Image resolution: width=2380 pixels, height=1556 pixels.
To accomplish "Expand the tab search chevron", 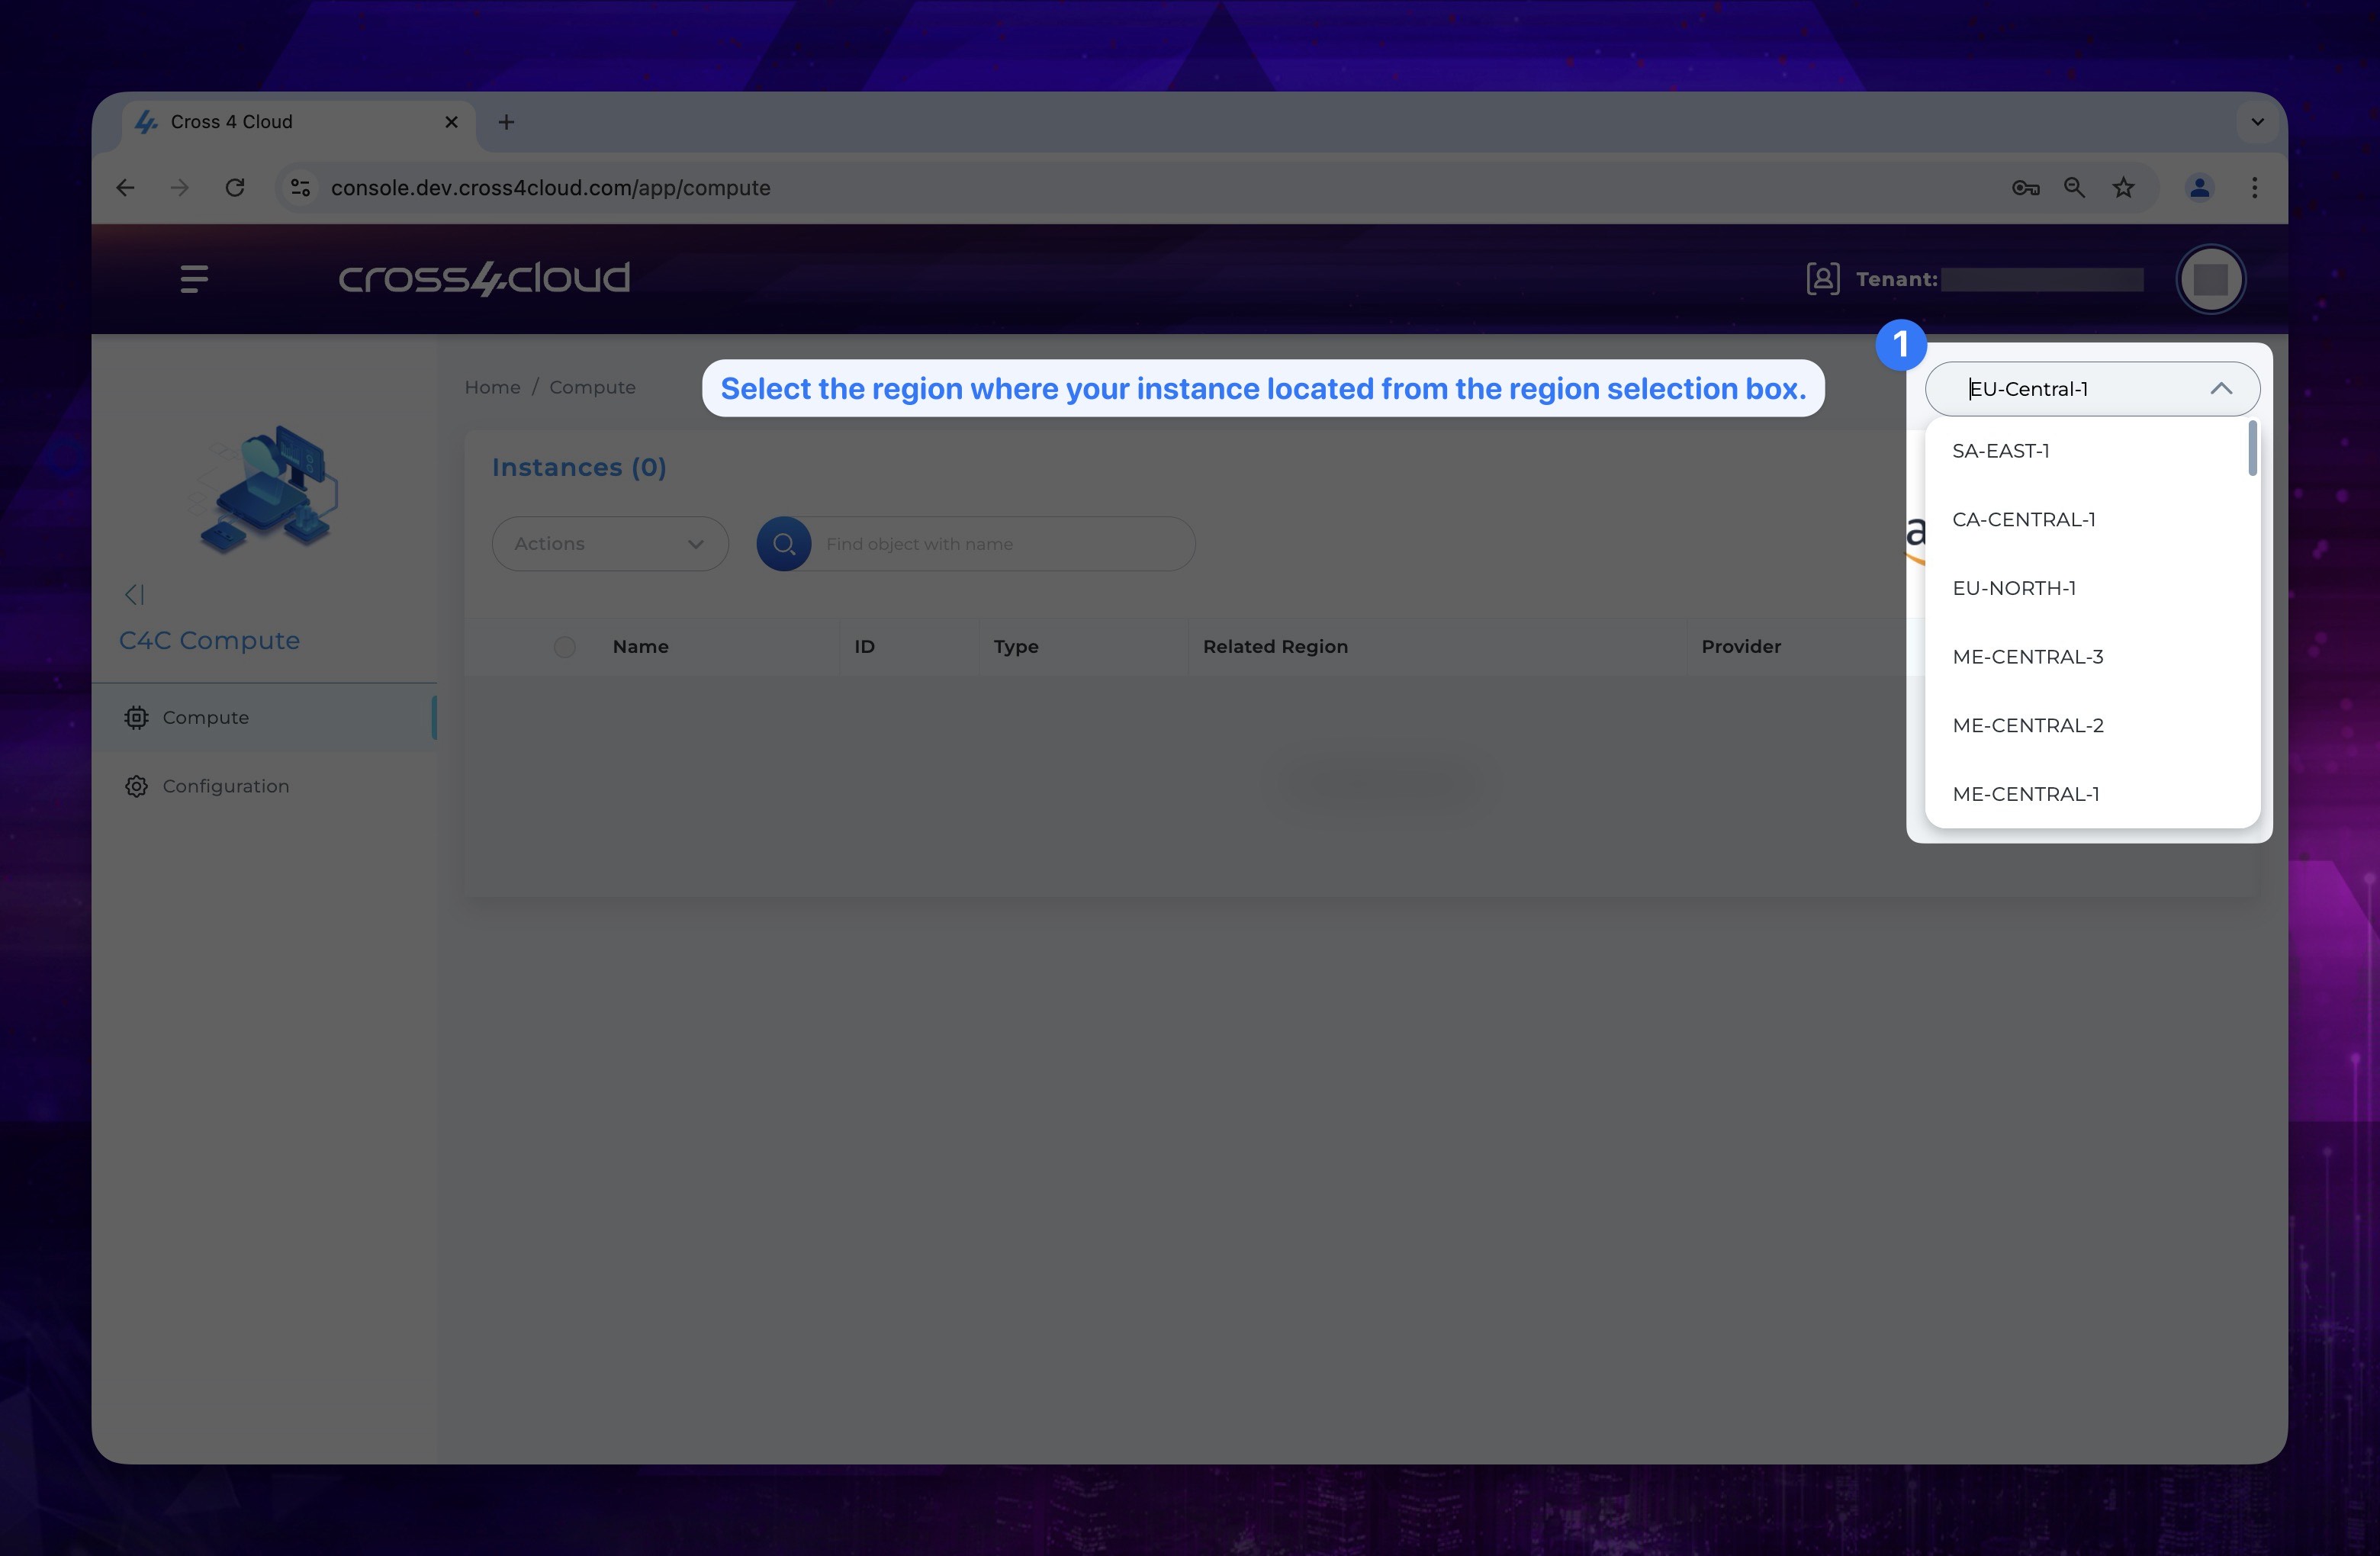I will tap(2257, 122).
